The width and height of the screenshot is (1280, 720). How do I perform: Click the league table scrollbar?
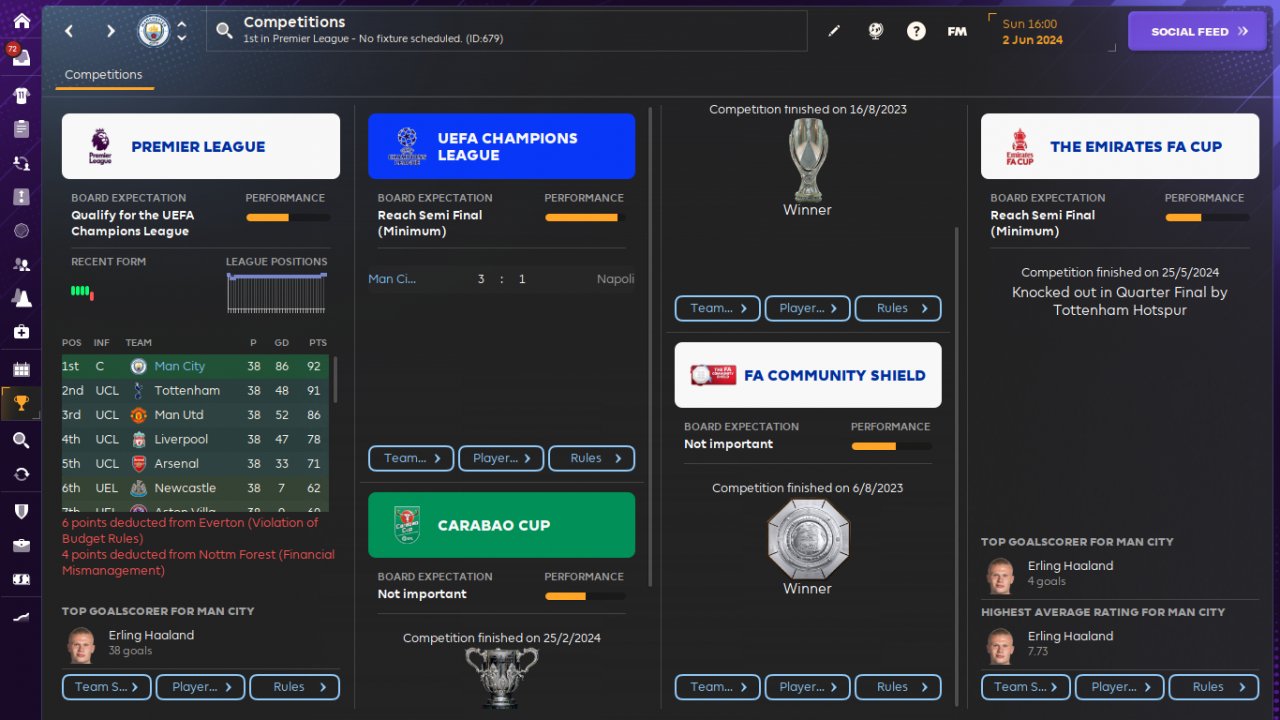334,380
